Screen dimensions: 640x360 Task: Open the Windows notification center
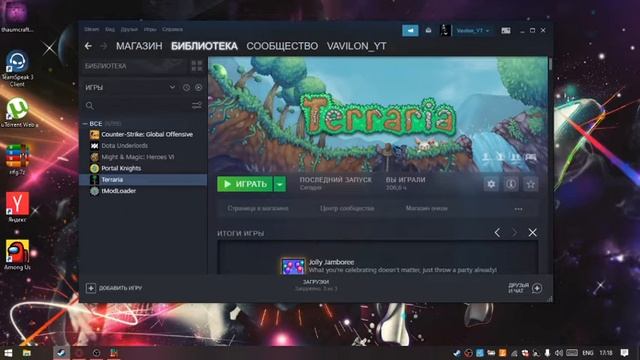tap(624, 353)
